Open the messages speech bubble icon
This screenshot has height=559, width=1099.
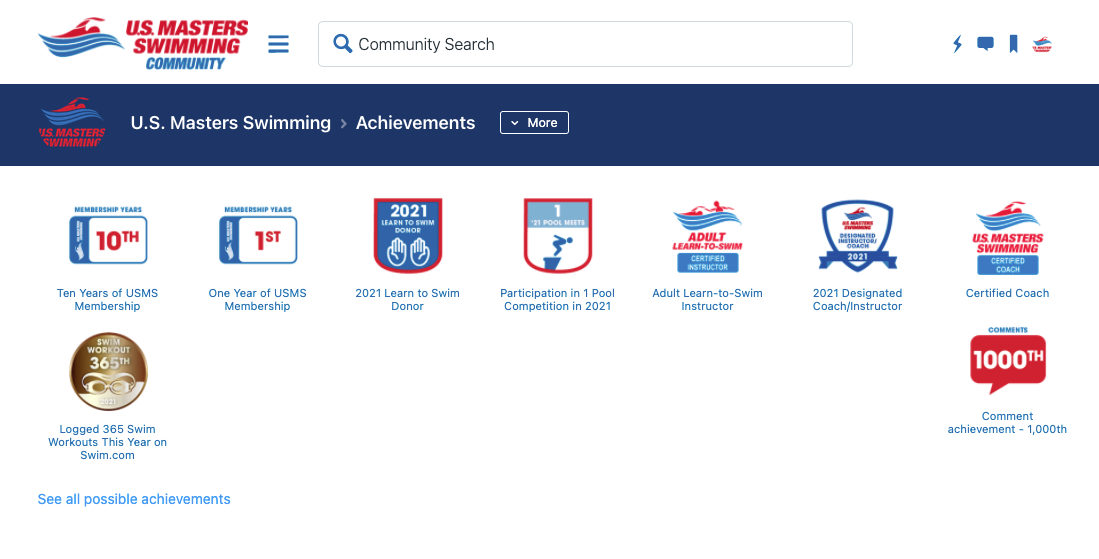[985, 44]
